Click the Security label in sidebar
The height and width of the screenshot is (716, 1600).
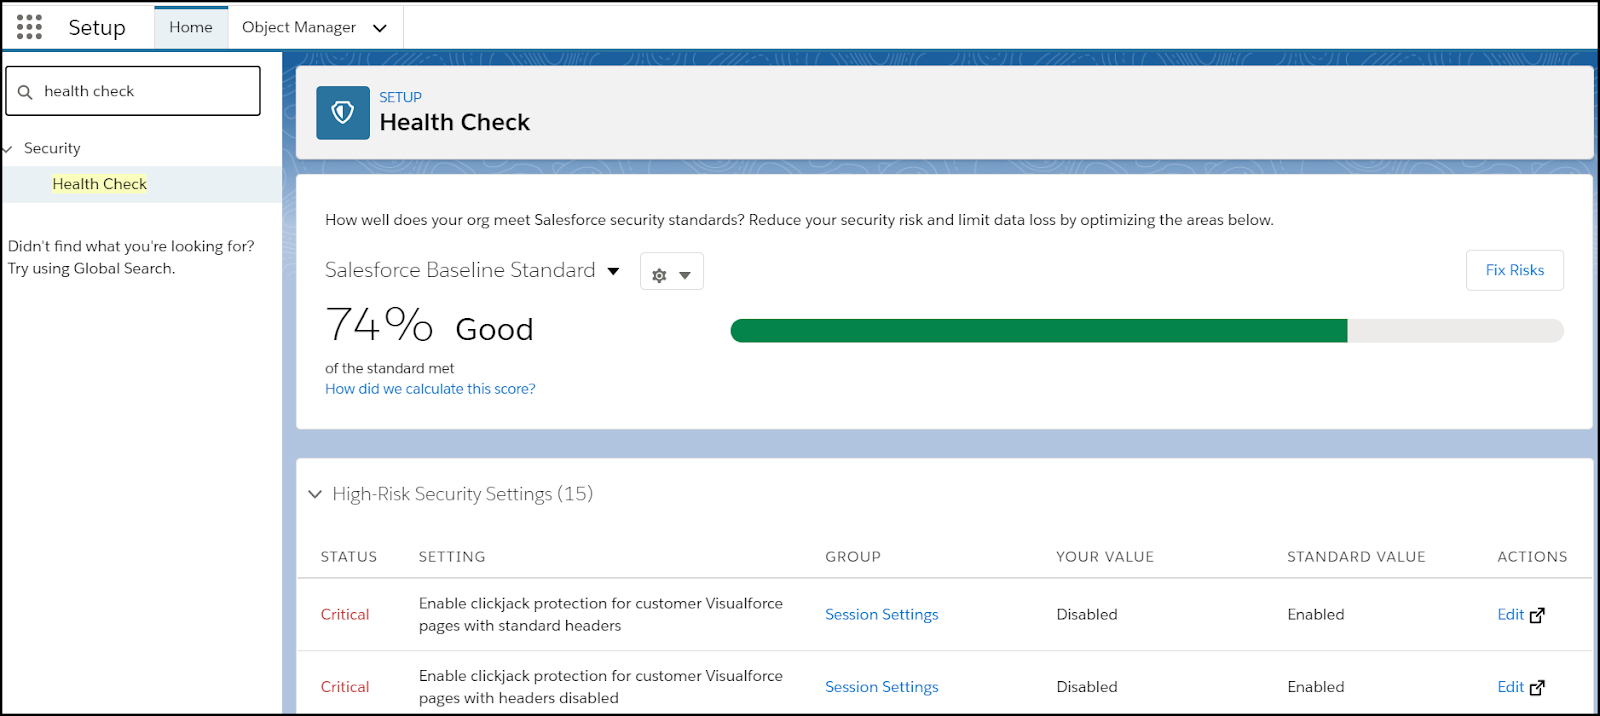(x=52, y=148)
